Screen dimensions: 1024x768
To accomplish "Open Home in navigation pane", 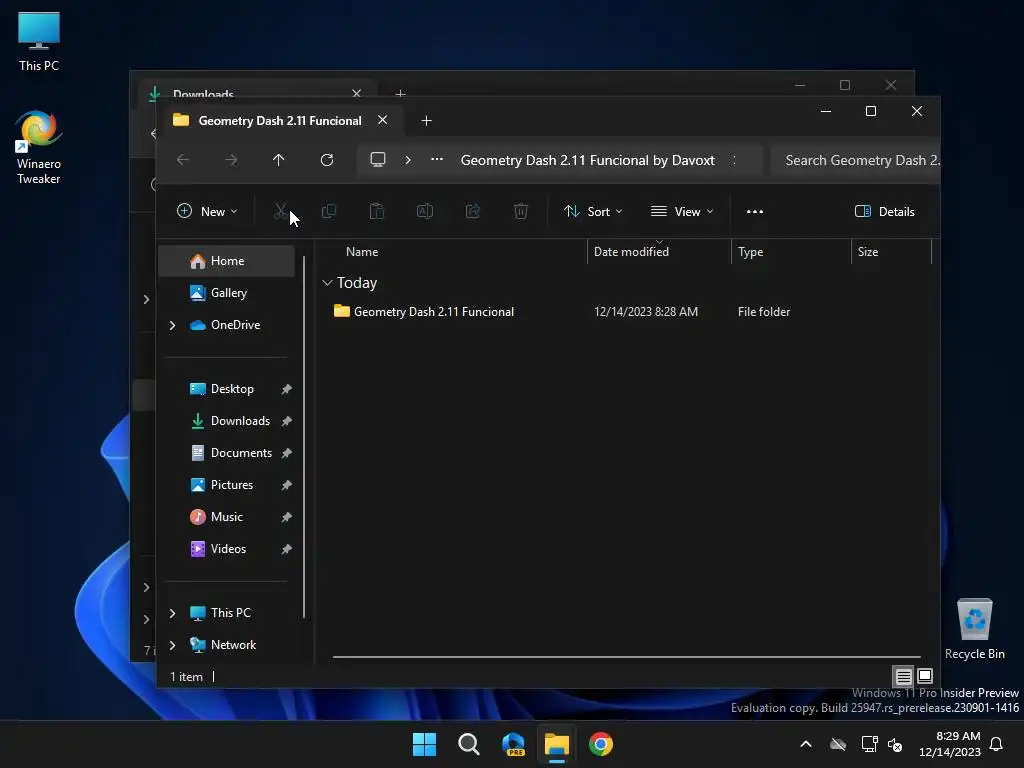I will pyautogui.click(x=227, y=261).
